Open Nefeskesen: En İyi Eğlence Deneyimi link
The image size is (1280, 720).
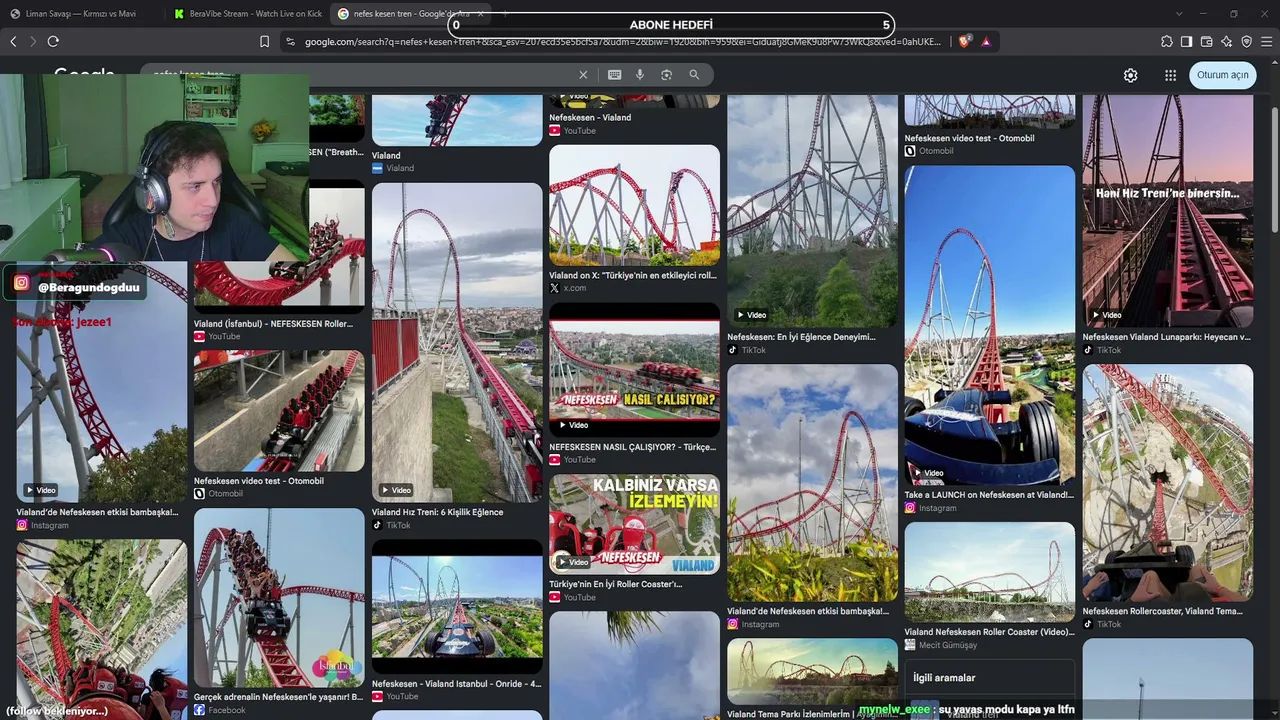[x=801, y=337]
